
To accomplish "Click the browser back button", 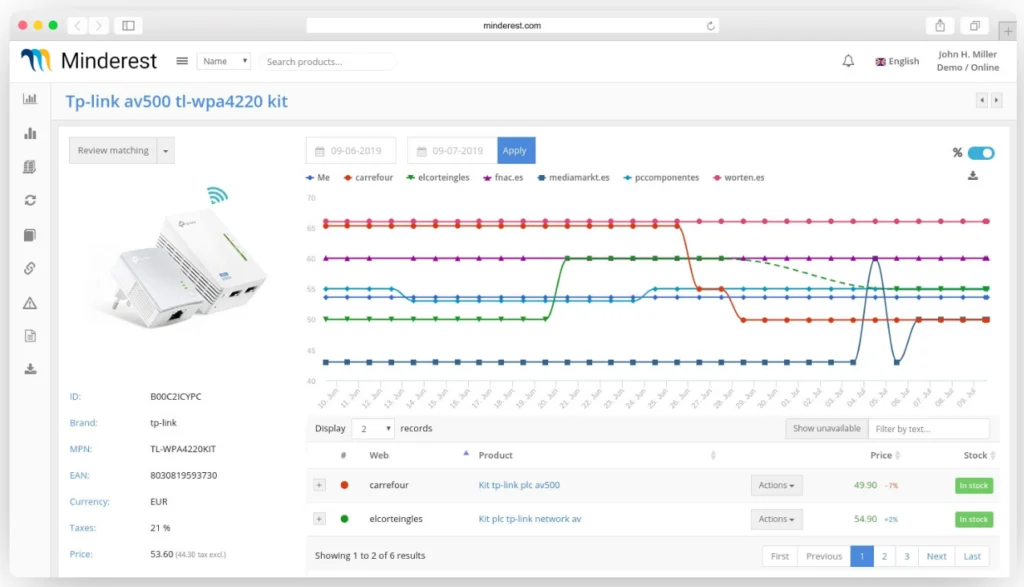I will 78,25.
